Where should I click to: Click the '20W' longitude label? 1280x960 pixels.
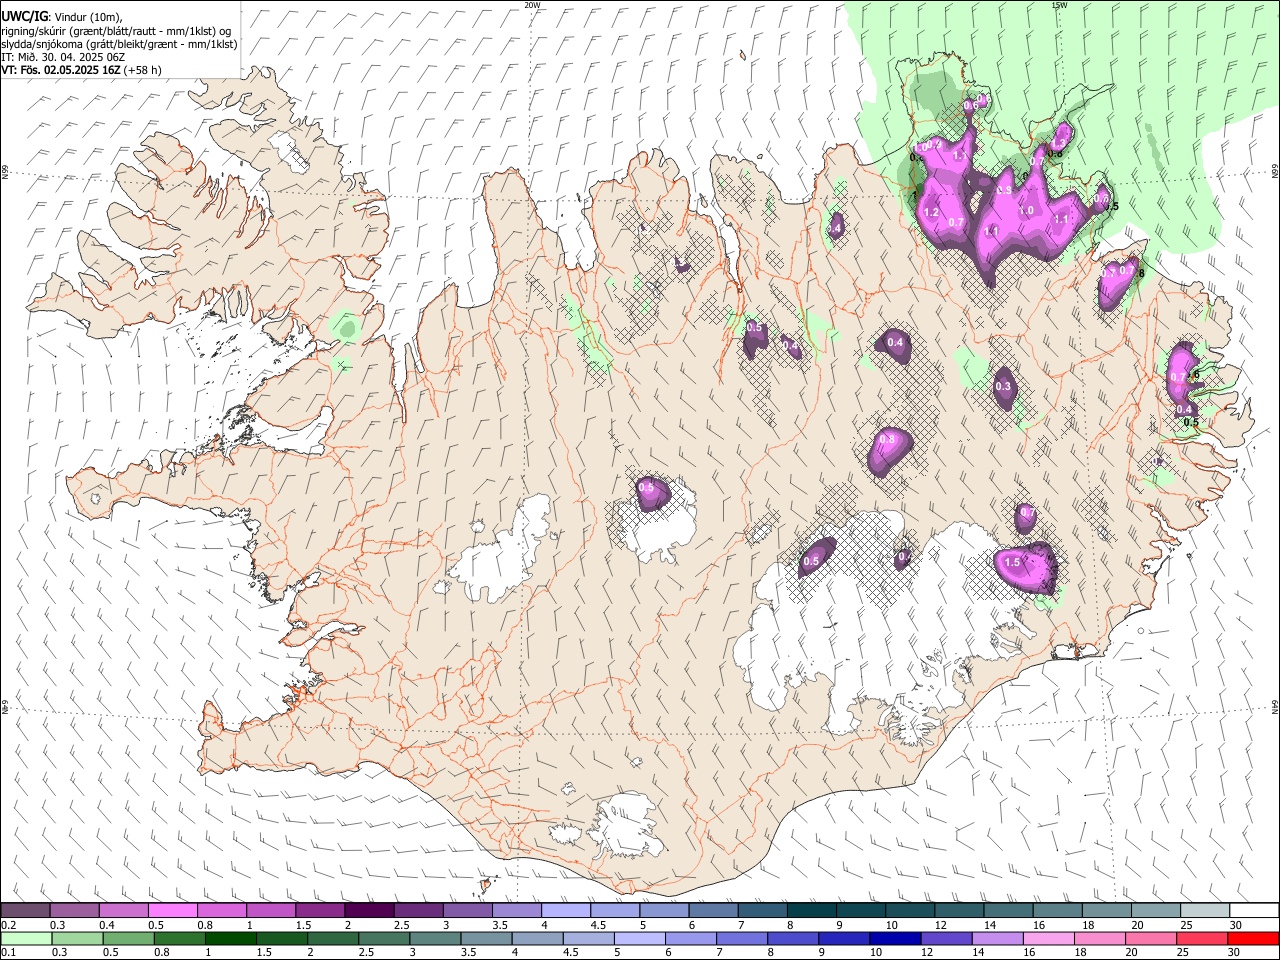(x=532, y=5)
